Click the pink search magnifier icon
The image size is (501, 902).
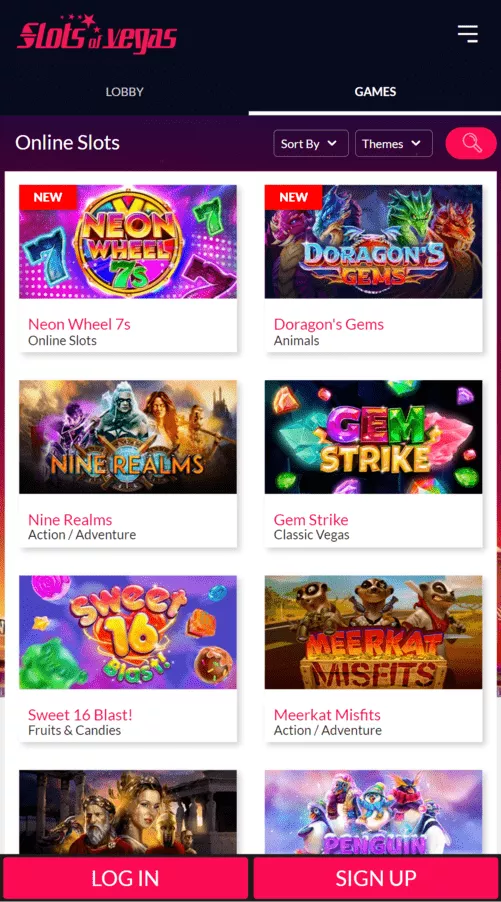click(x=471, y=143)
